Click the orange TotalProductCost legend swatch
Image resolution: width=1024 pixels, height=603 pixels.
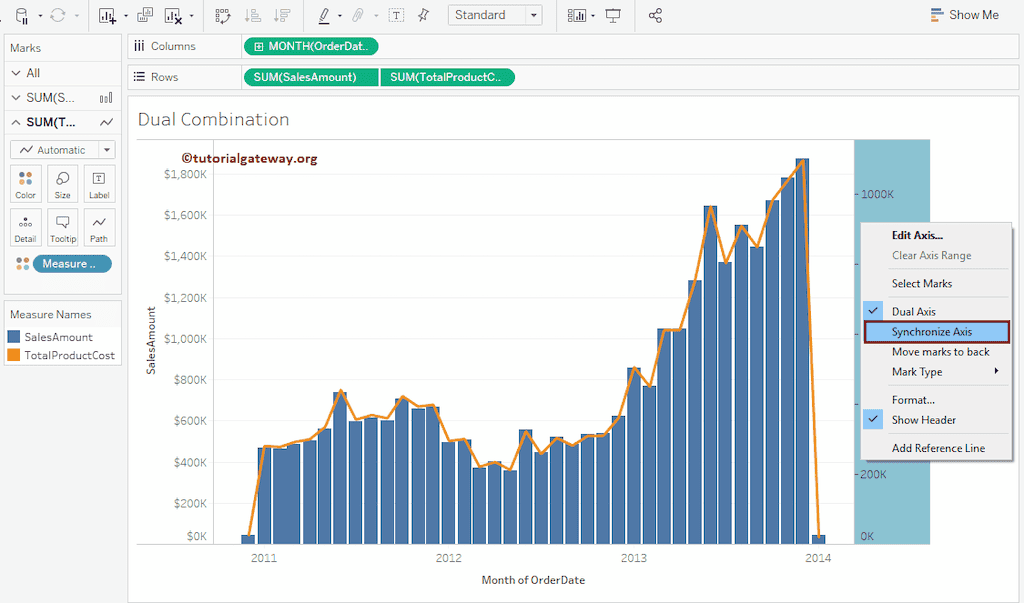pos(14,355)
